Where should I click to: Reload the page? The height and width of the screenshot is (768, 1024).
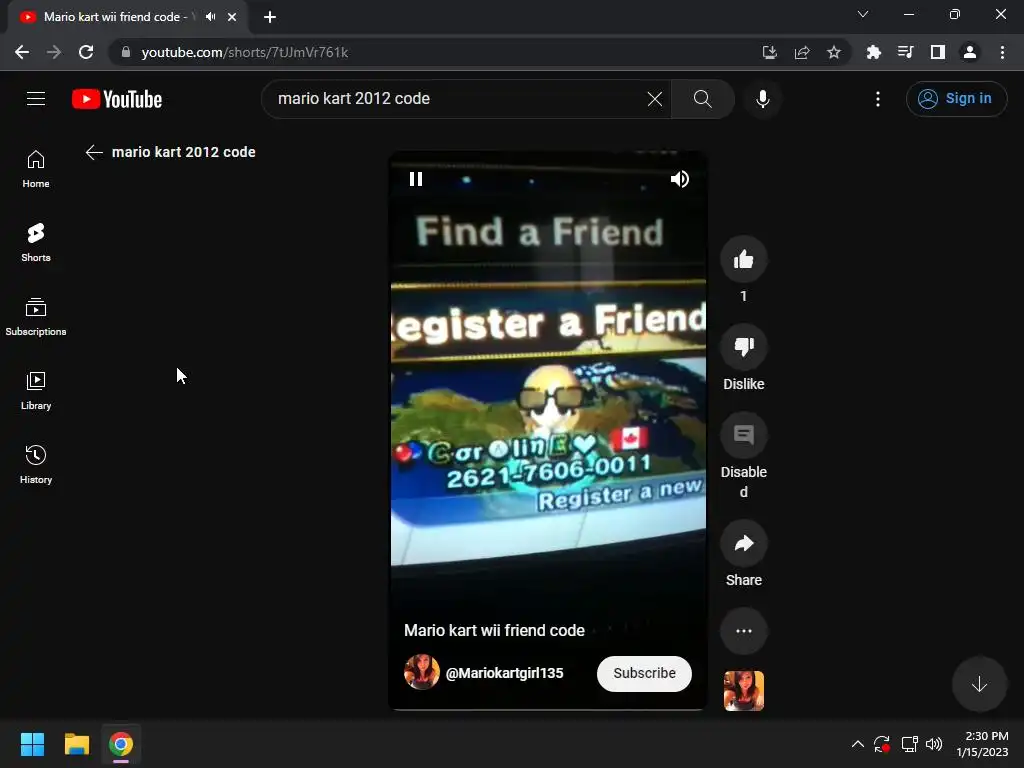86,52
